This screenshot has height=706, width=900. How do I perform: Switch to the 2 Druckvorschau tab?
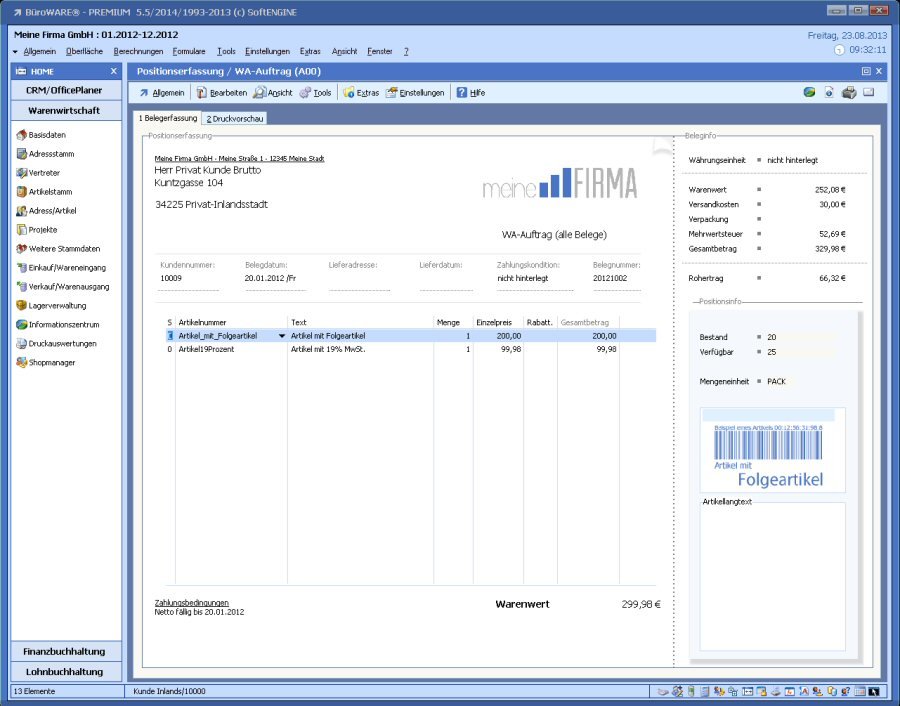[x=235, y=118]
